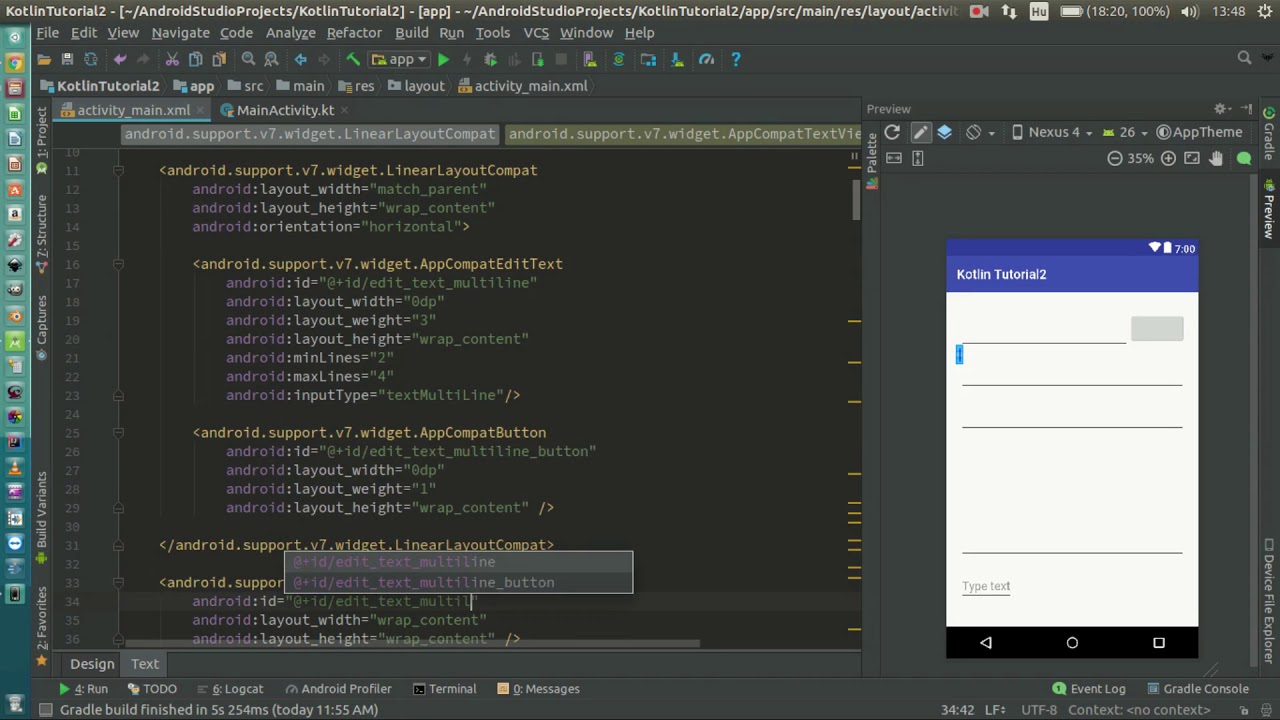The height and width of the screenshot is (720, 1280).
Task: Zoom in on the preview
Action: [x=1167, y=158]
